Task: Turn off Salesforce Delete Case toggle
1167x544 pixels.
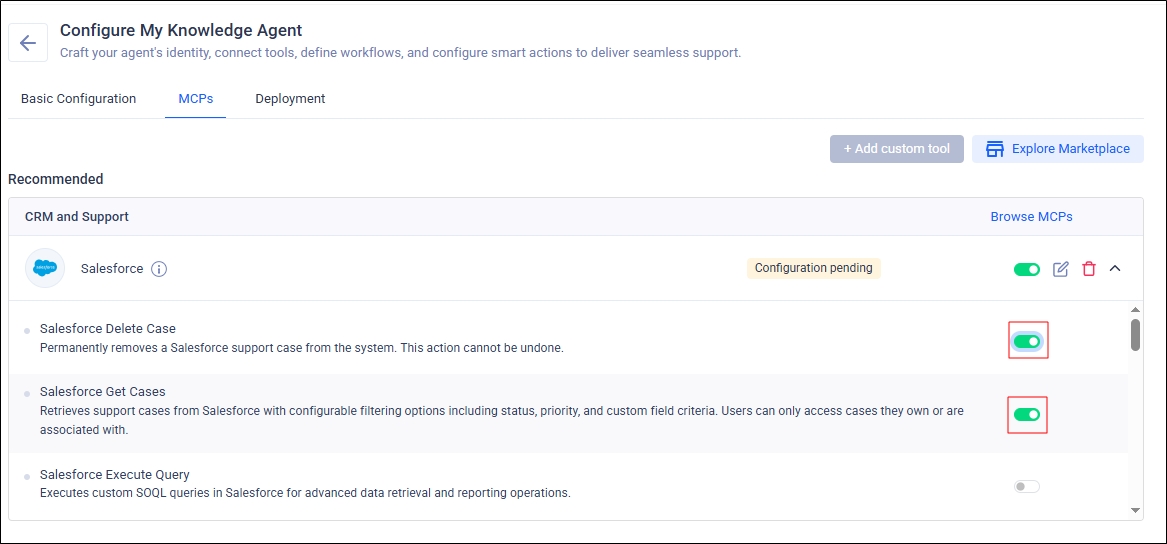Action: [1027, 342]
